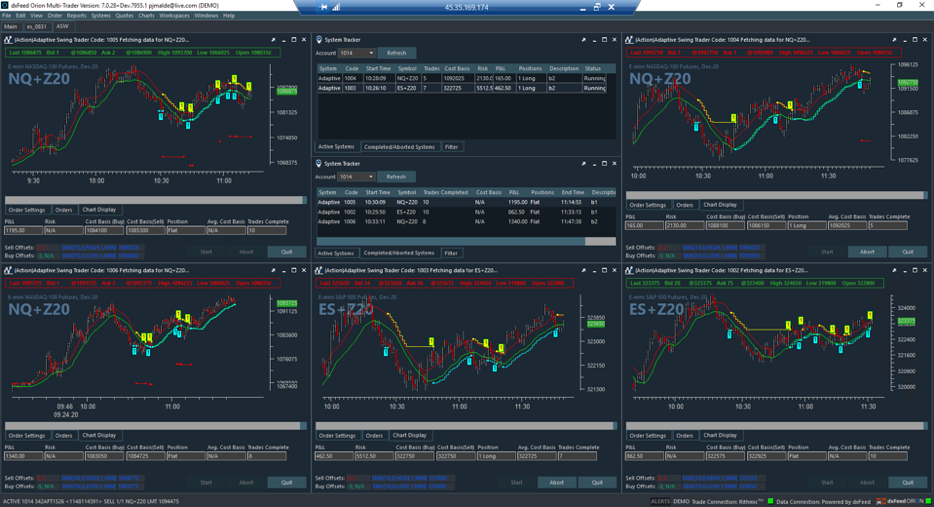The image size is (934, 507).
Task: Click the Trade Connection green status indicator
Action: point(770,502)
